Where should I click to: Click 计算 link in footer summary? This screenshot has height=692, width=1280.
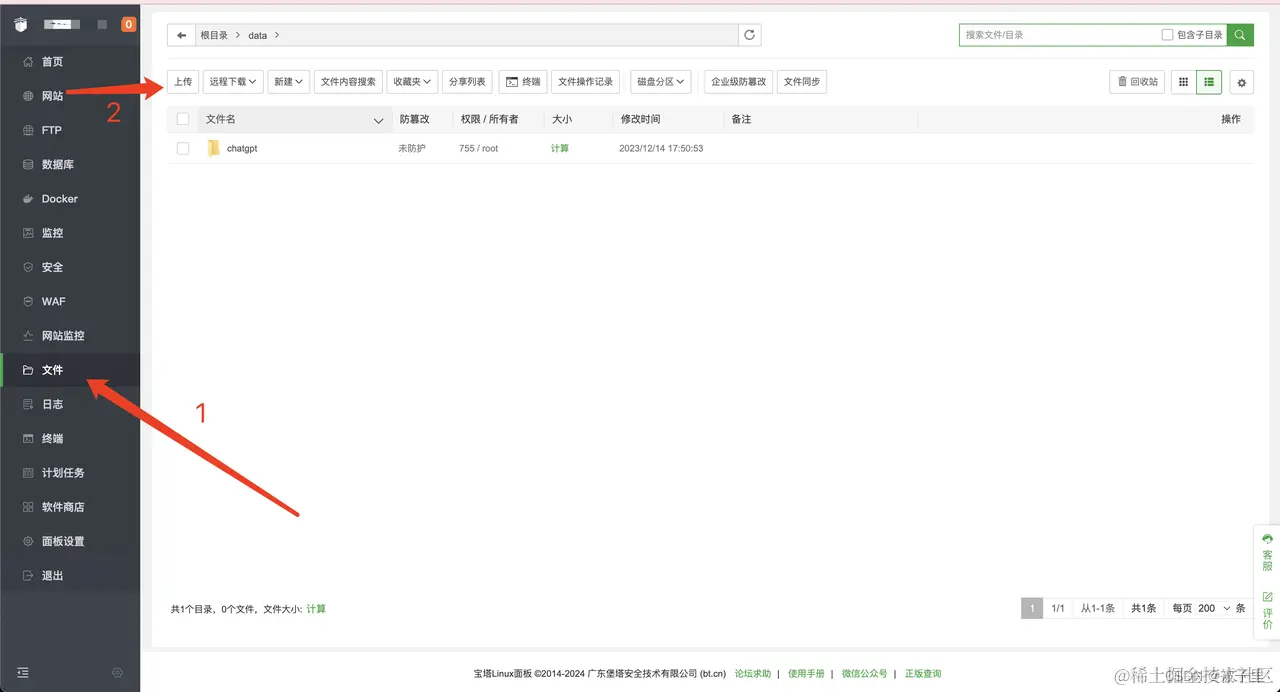316,609
